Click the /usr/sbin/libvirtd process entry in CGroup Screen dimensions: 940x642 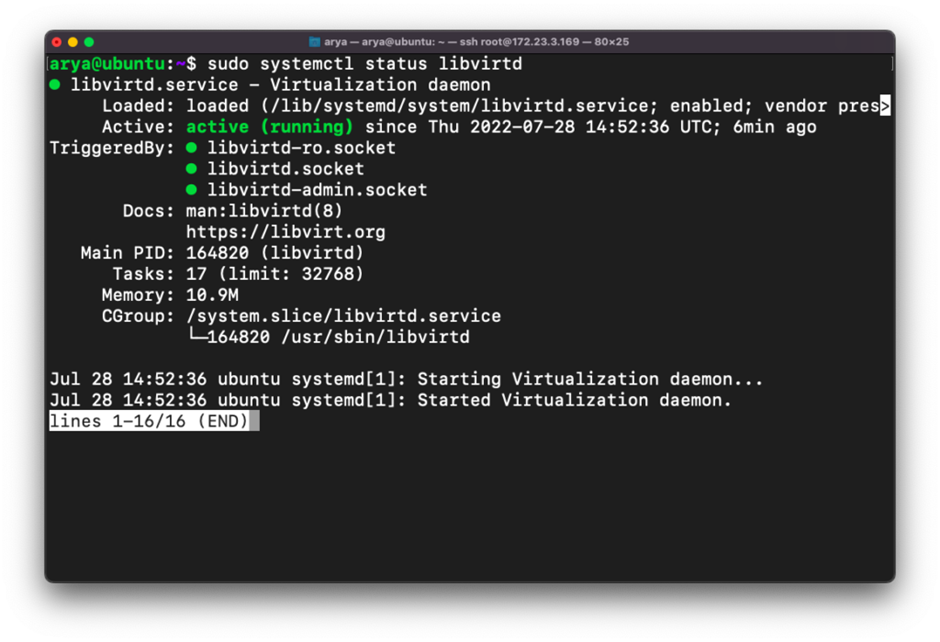coord(375,337)
